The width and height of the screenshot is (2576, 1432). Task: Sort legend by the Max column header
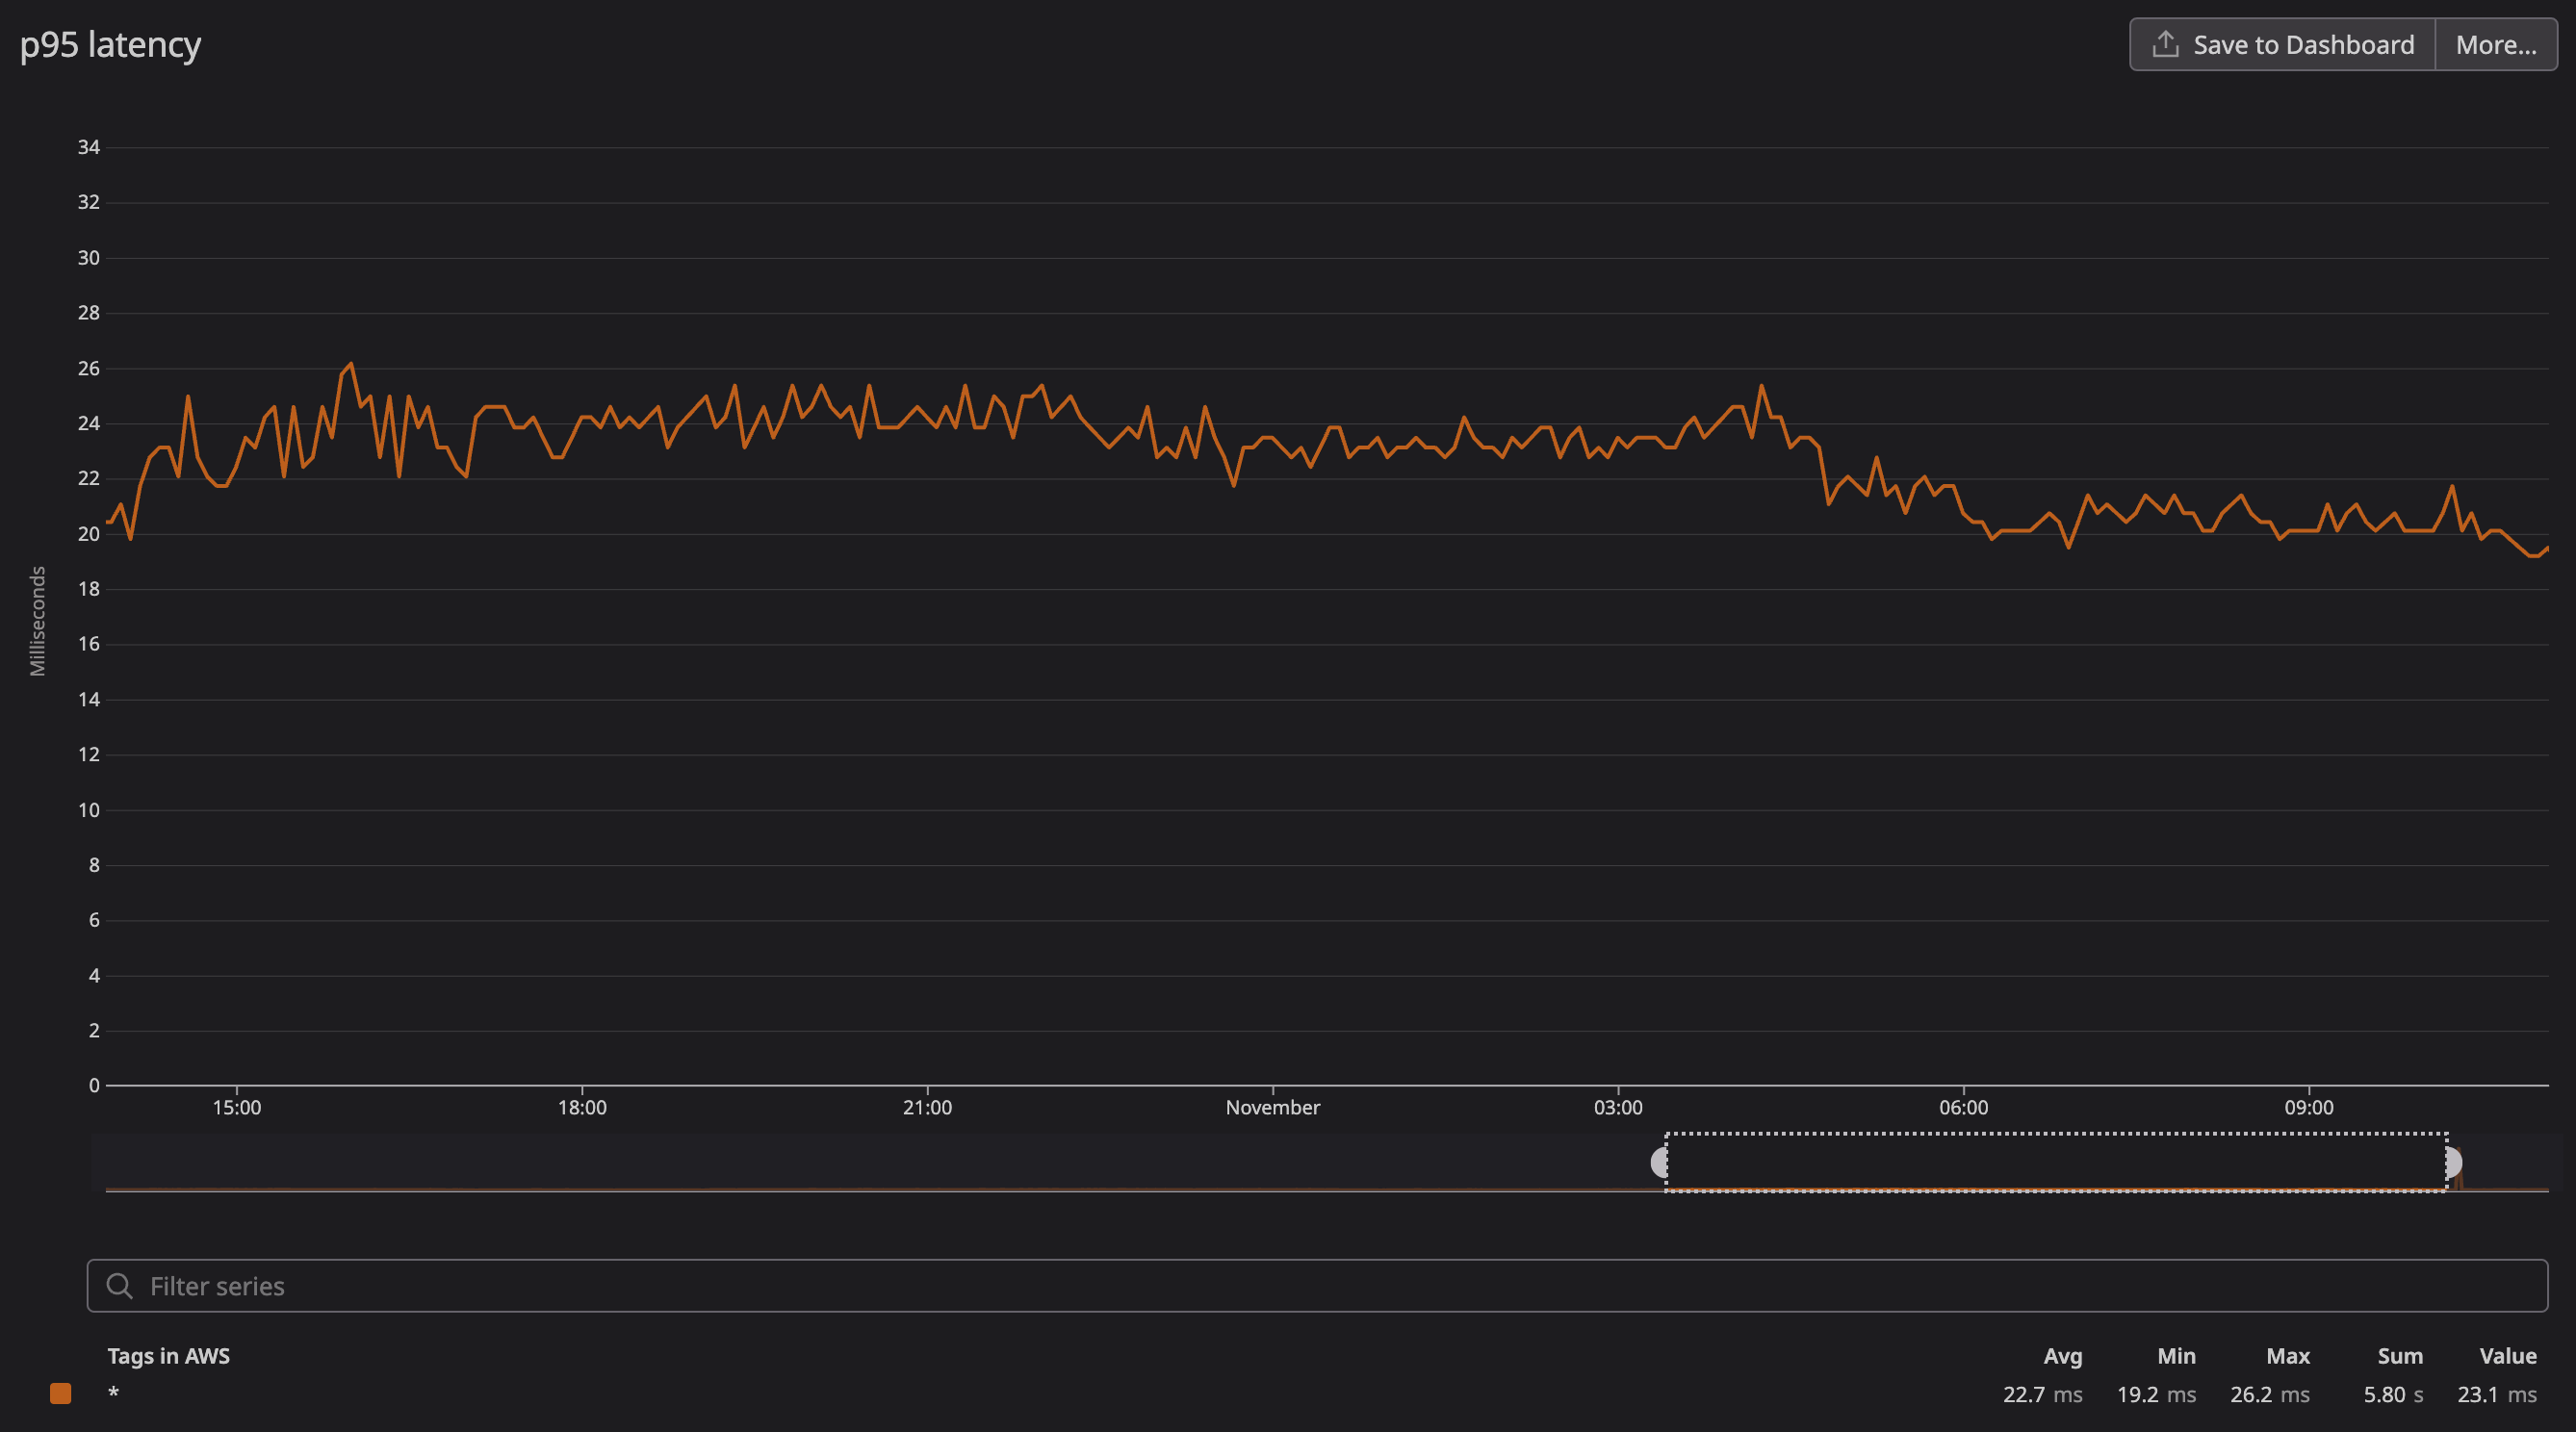click(x=2287, y=1356)
